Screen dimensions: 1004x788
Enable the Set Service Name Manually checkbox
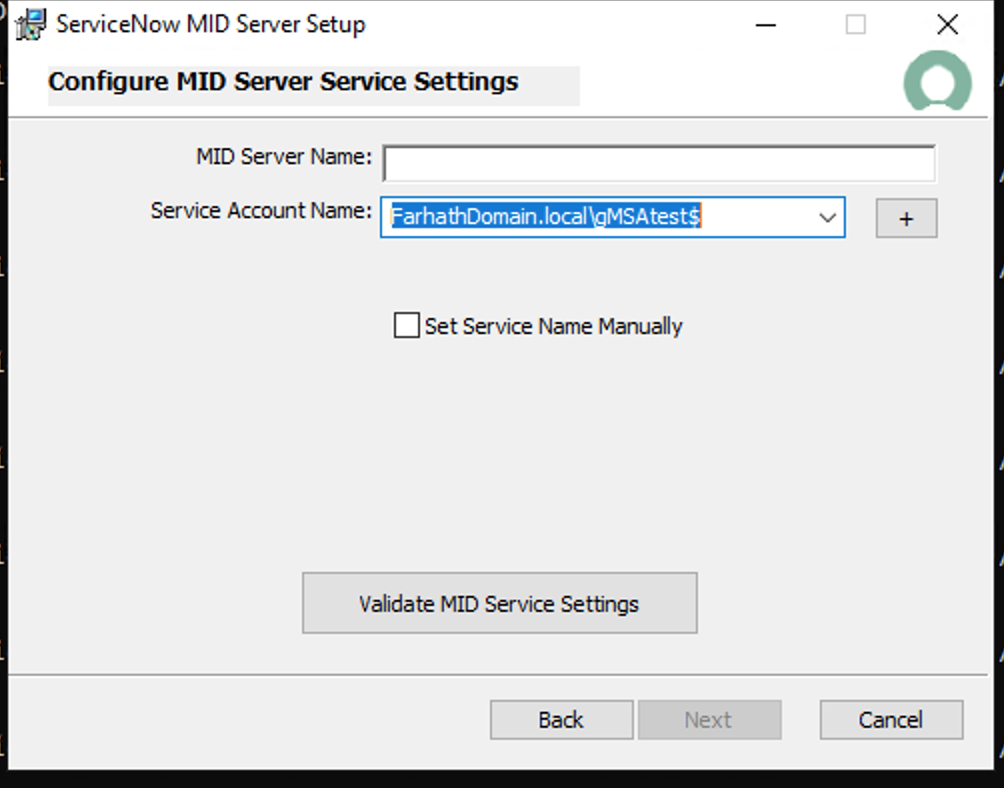click(x=407, y=325)
